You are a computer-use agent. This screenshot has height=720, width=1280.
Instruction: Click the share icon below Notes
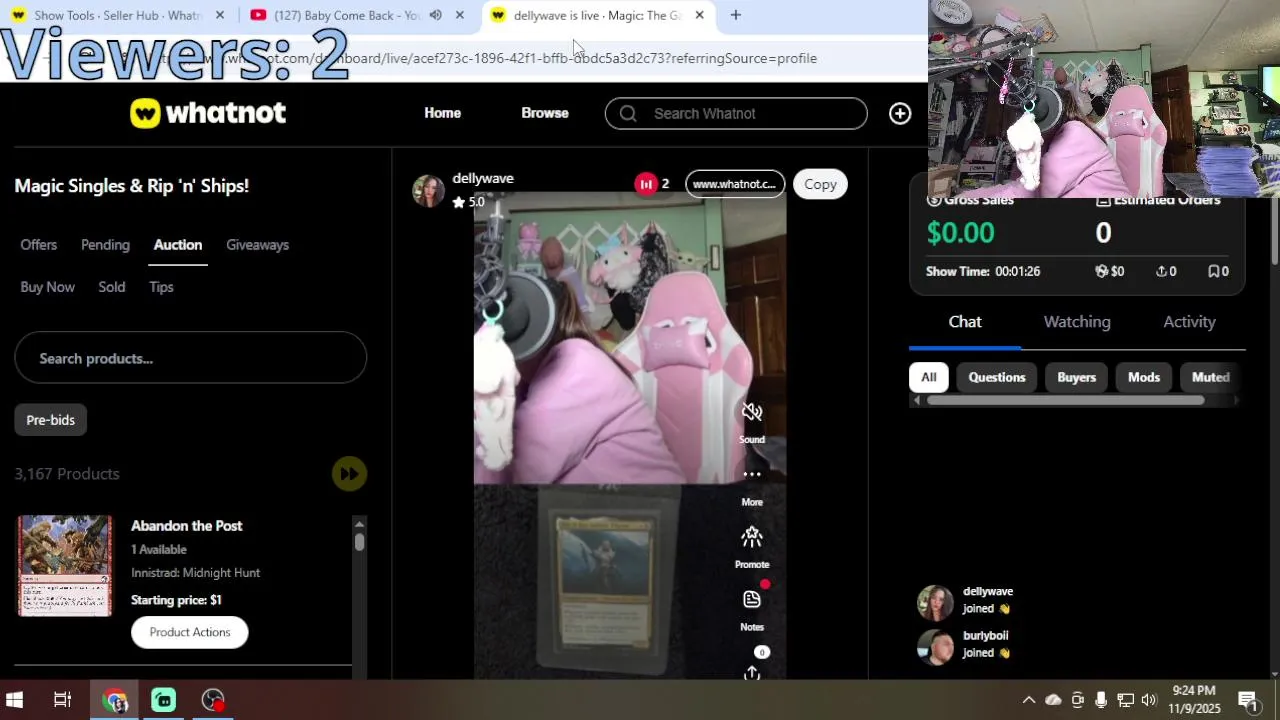[x=752, y=674]
